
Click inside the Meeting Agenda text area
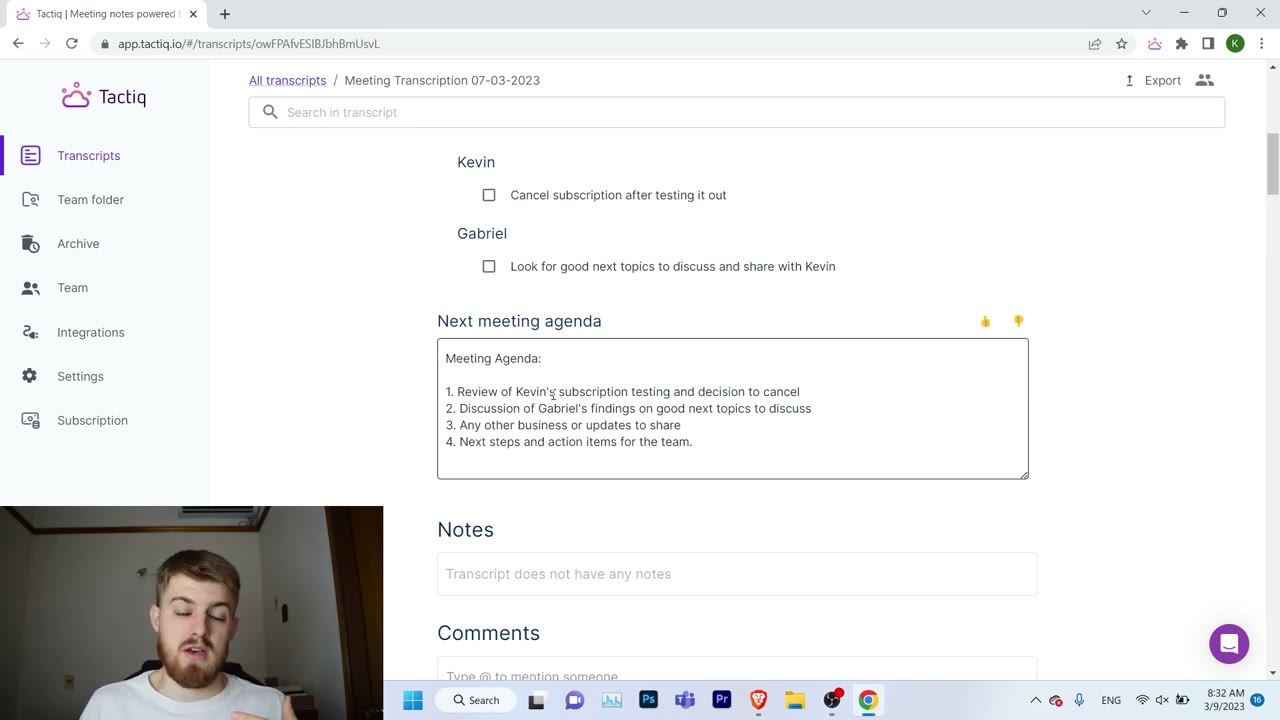click(732, 408)
